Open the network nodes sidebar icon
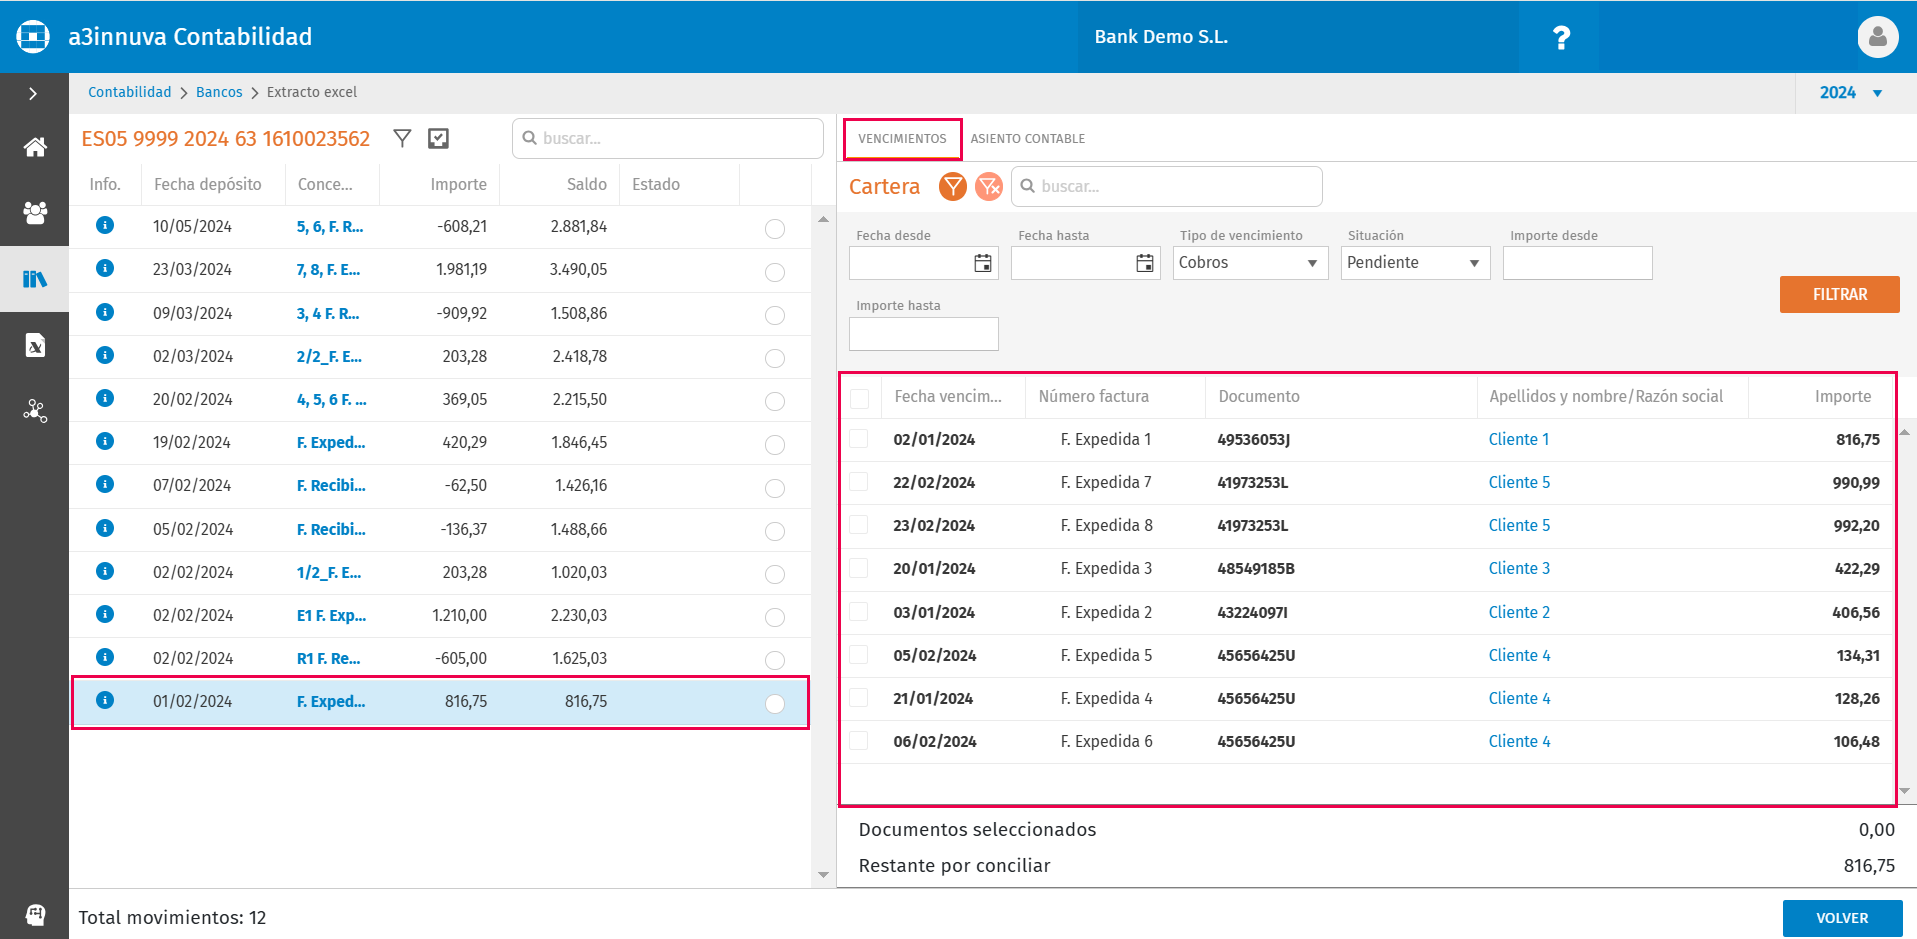Screen dimensions: 1917x939 35,411
